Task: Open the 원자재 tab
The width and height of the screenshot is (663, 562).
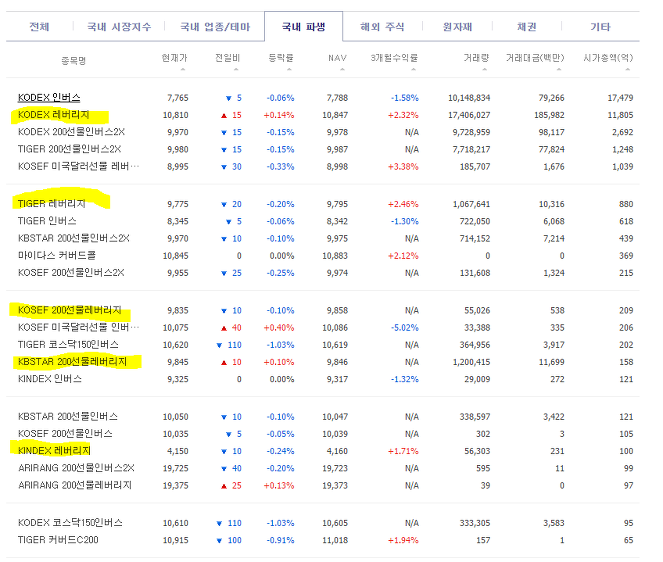Action: click(457, 27)
